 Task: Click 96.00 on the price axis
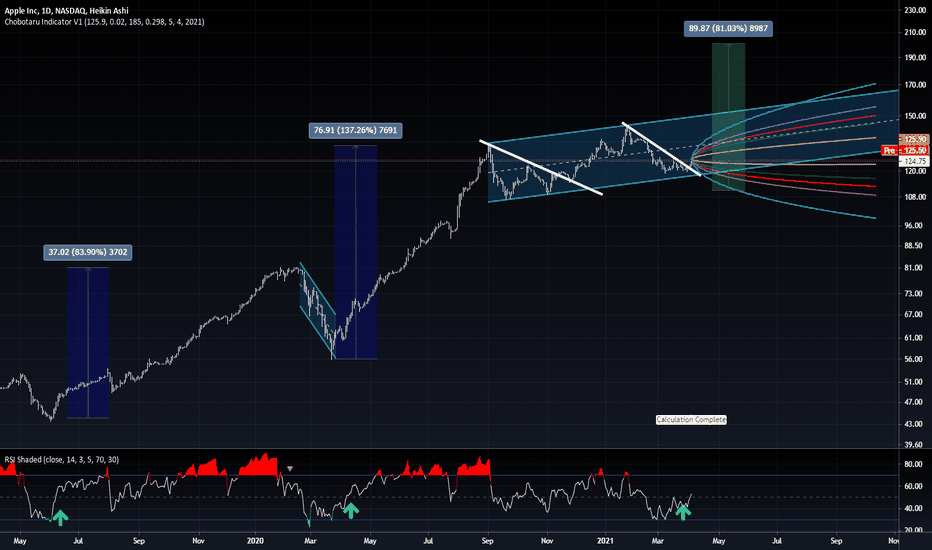[913, 226]
